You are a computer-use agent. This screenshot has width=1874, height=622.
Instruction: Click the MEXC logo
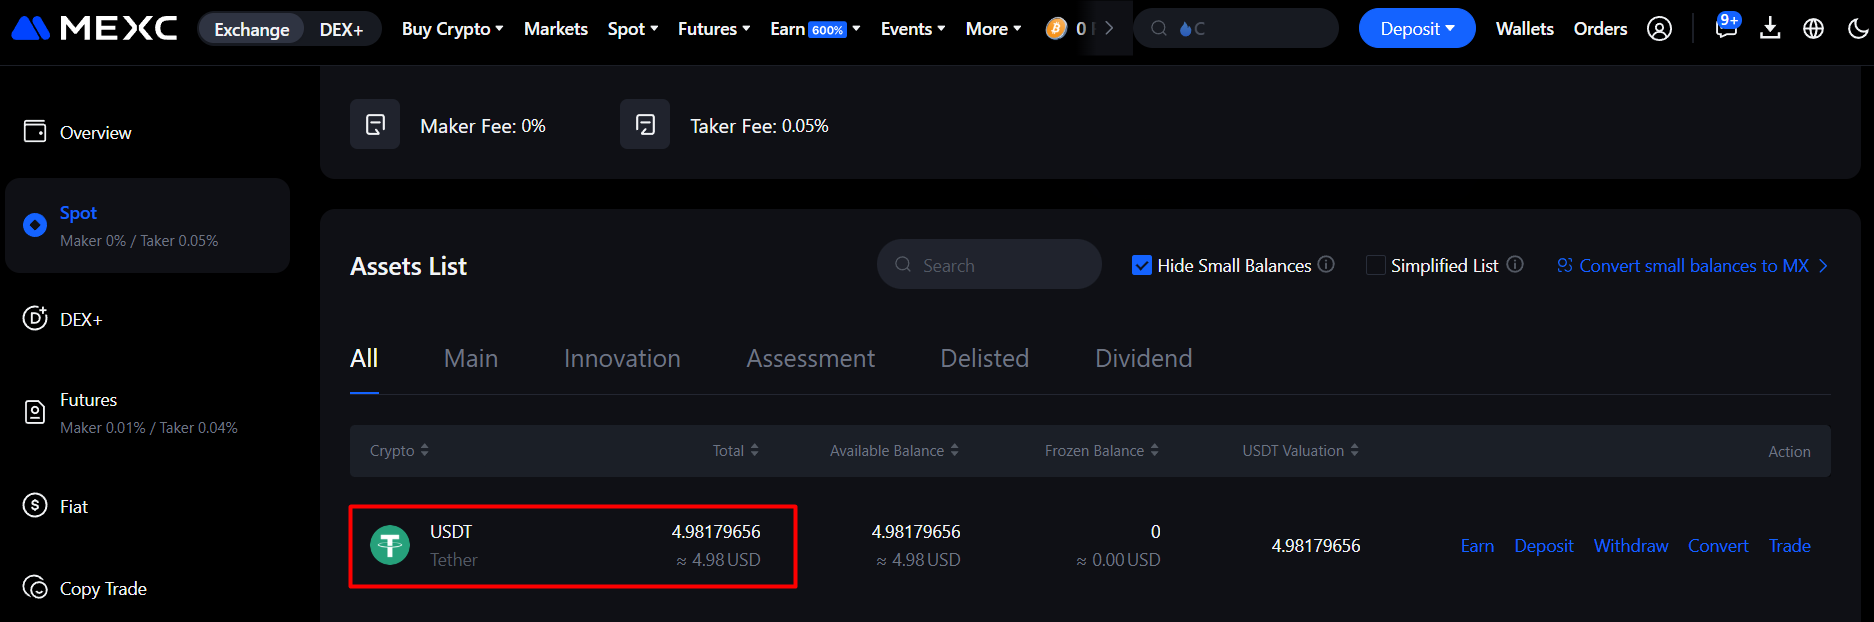pos(95,28)
